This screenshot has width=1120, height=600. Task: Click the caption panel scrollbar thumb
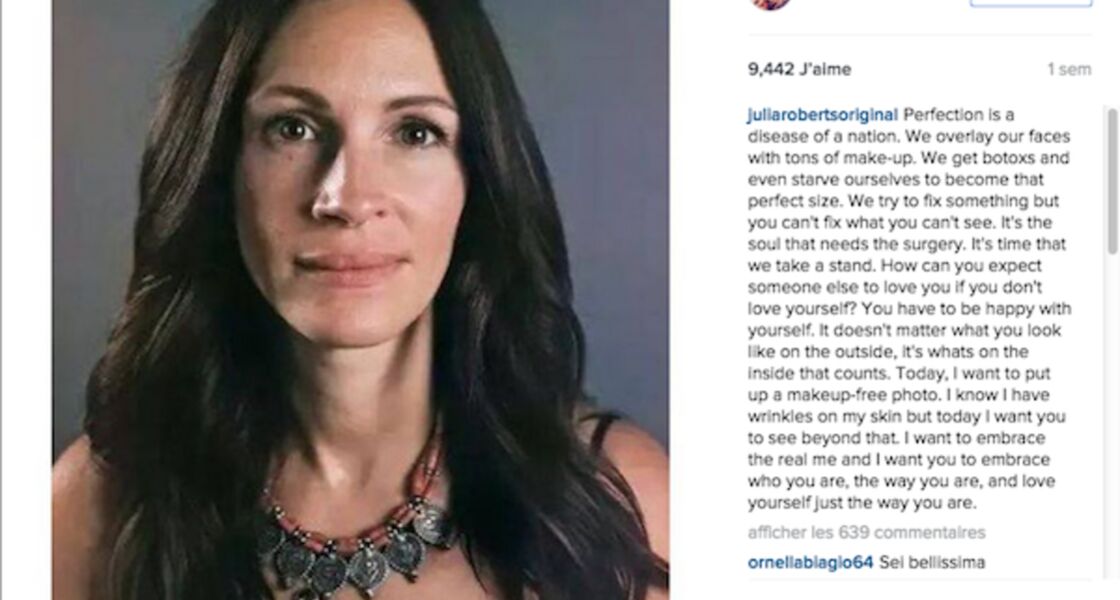pyautogui.click(x=1111, y=181)
